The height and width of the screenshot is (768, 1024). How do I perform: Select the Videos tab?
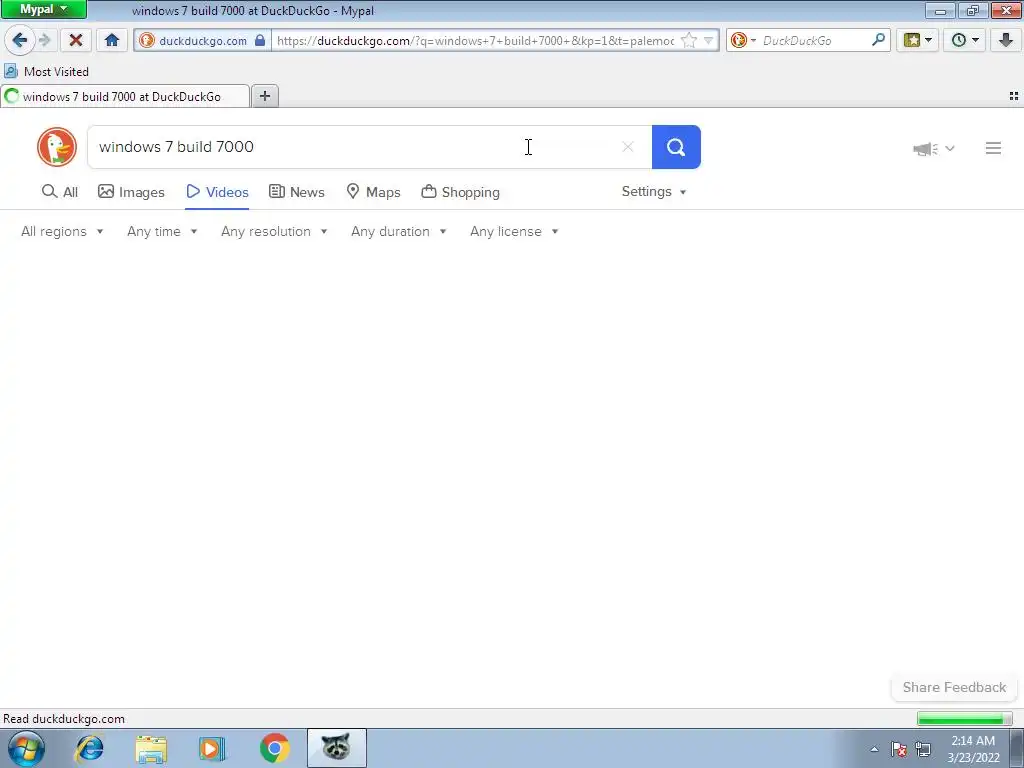pos(217,192)
